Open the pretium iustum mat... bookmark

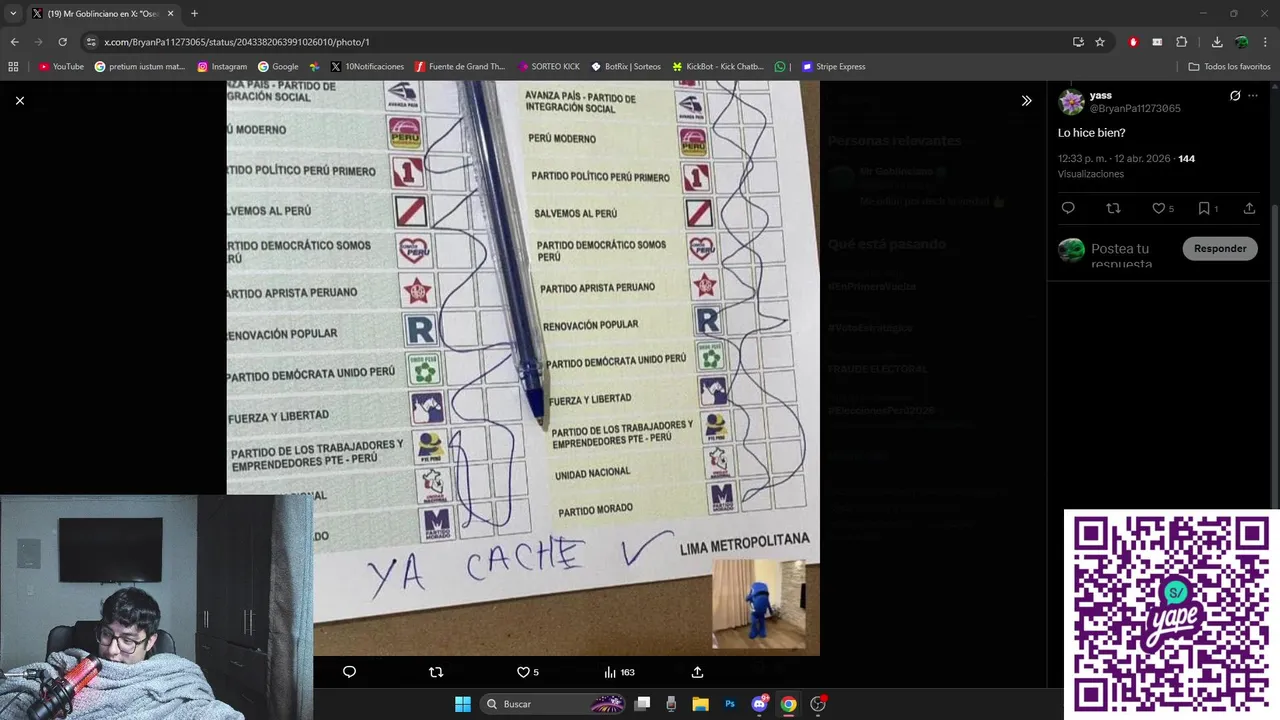pos(140,67)
